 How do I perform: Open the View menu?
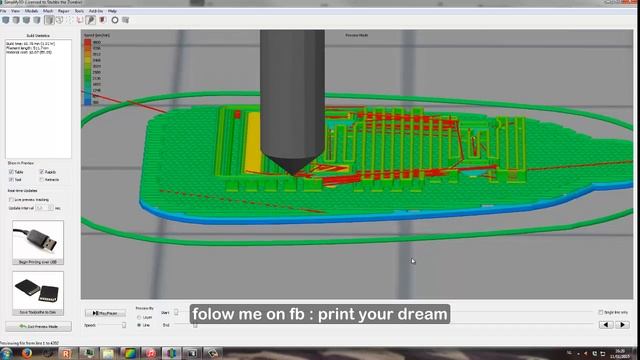16,11
